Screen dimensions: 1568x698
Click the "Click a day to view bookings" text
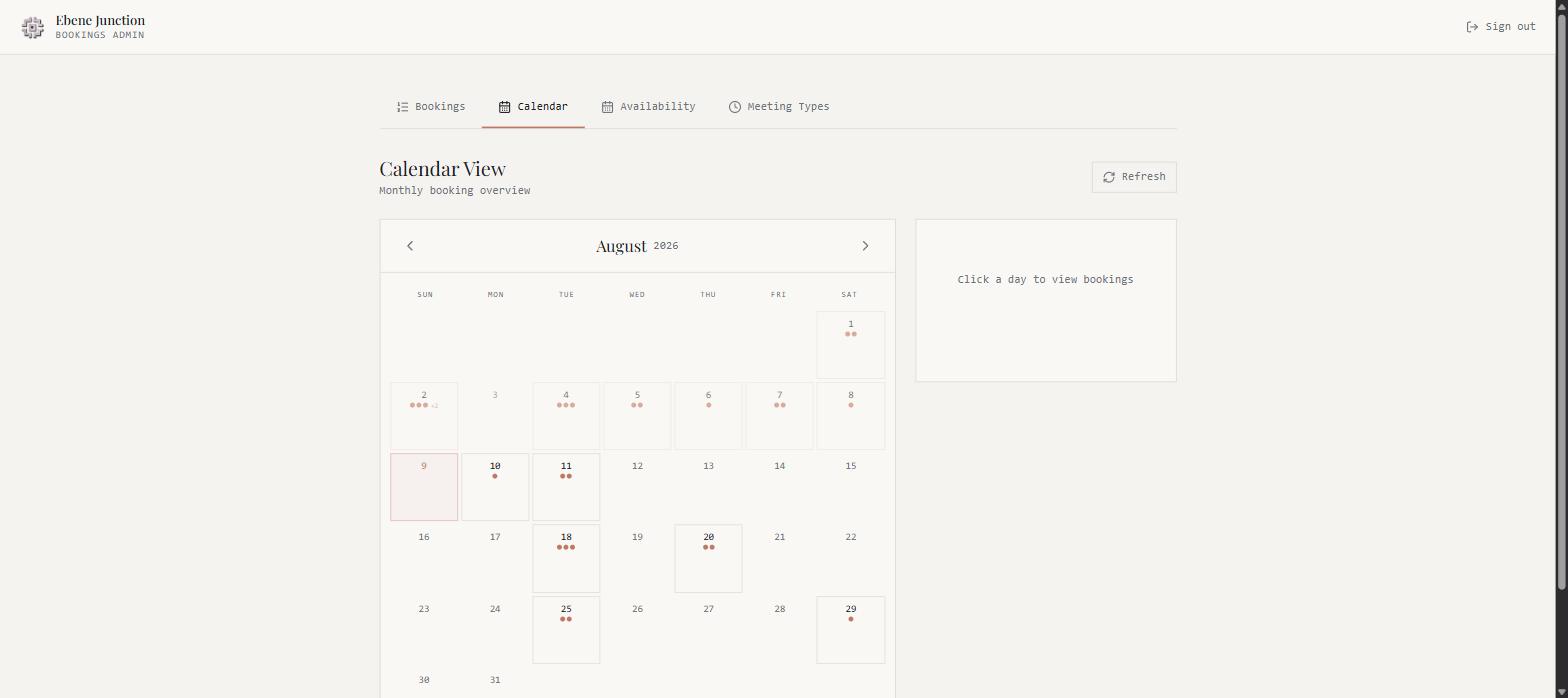click(1045, 279)
